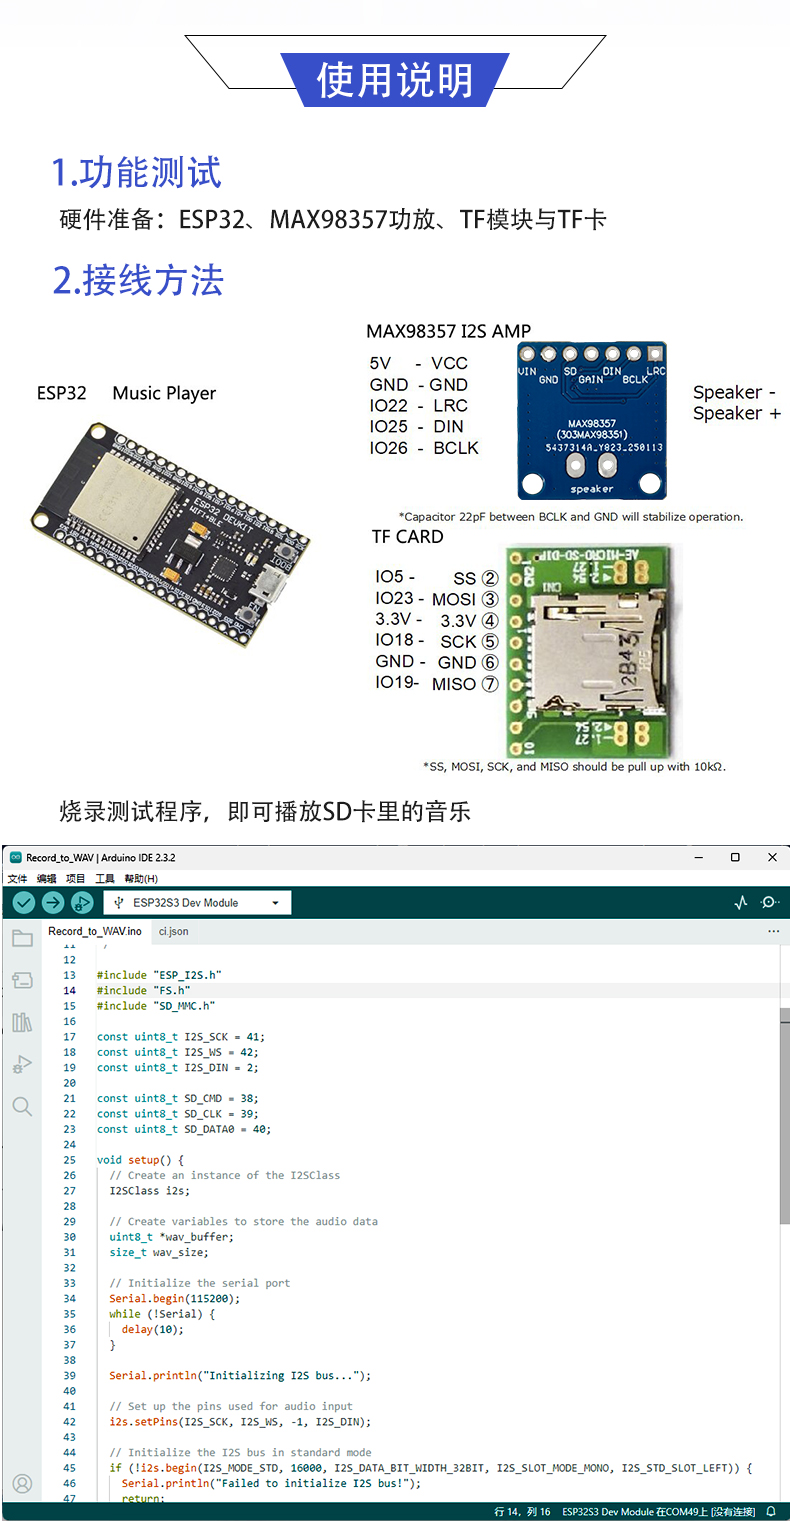Open the Serial Plotter
Image resolution: width=790 pixels, height=1522 pixels.
coord(740,902)
